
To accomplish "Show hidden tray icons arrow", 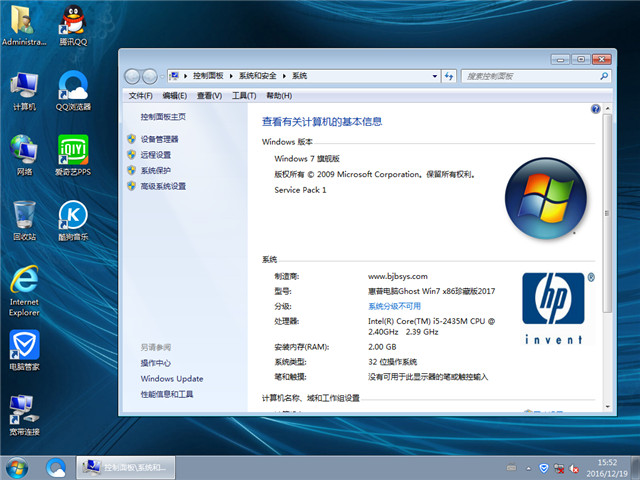I will (528, 469).
